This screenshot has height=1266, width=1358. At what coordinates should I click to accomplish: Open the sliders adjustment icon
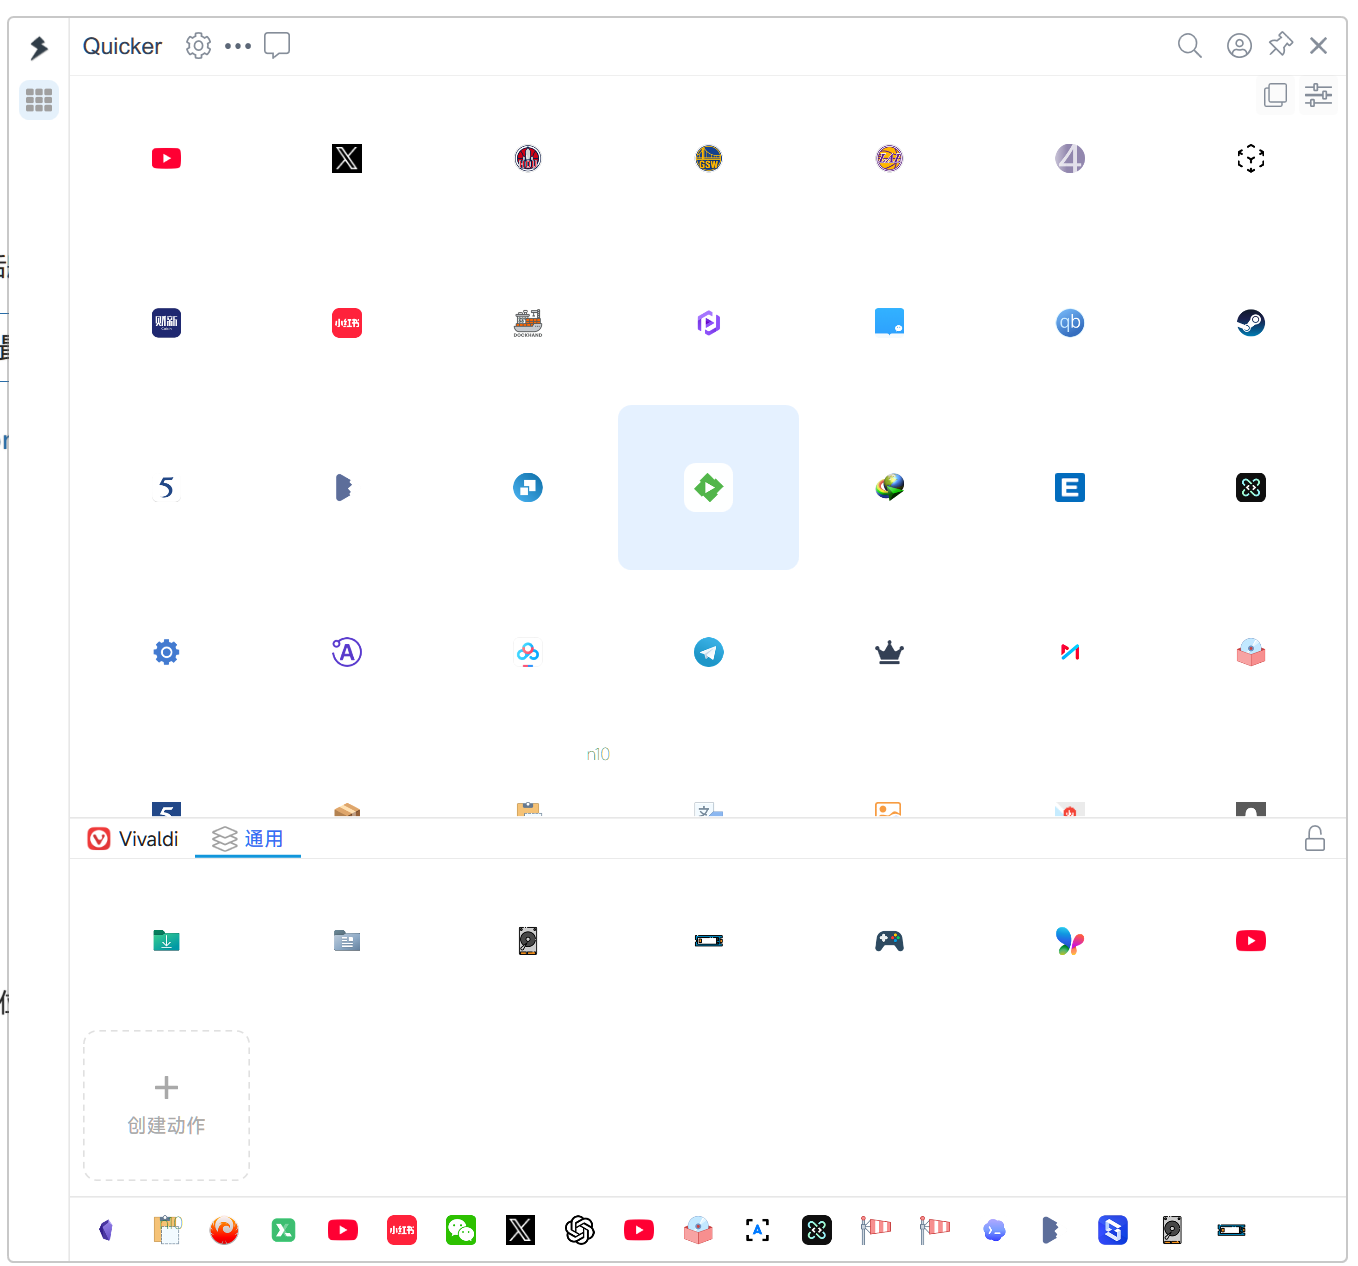[1318, 96]
